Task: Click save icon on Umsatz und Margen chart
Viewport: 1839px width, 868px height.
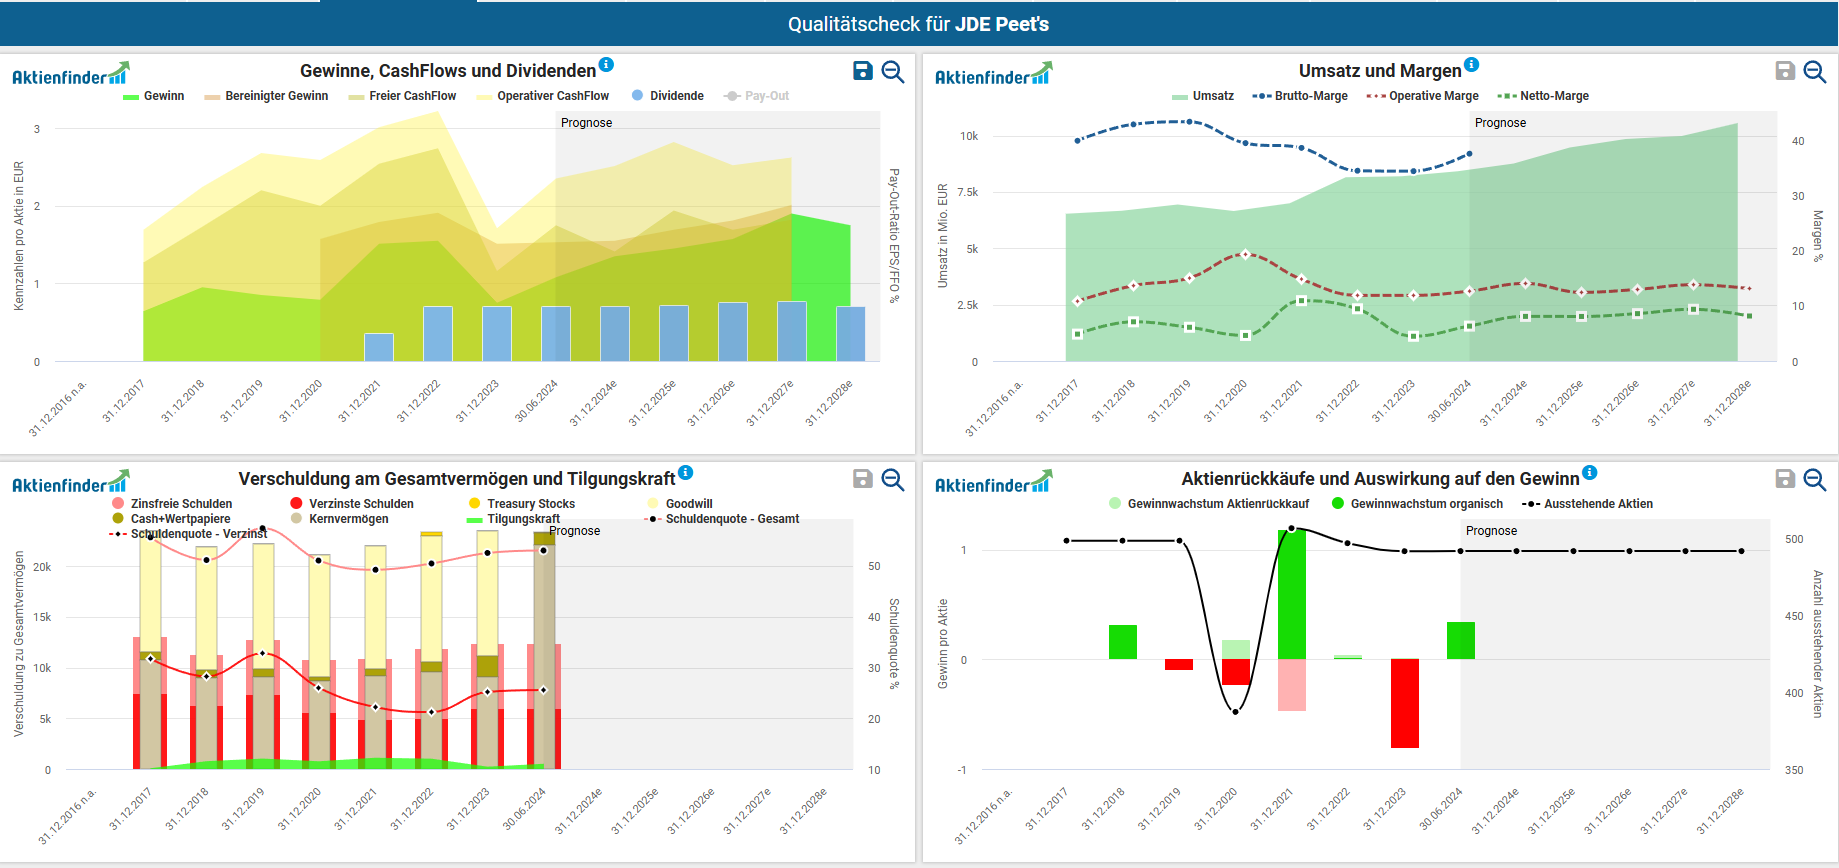Action: tap(1785, 71)
